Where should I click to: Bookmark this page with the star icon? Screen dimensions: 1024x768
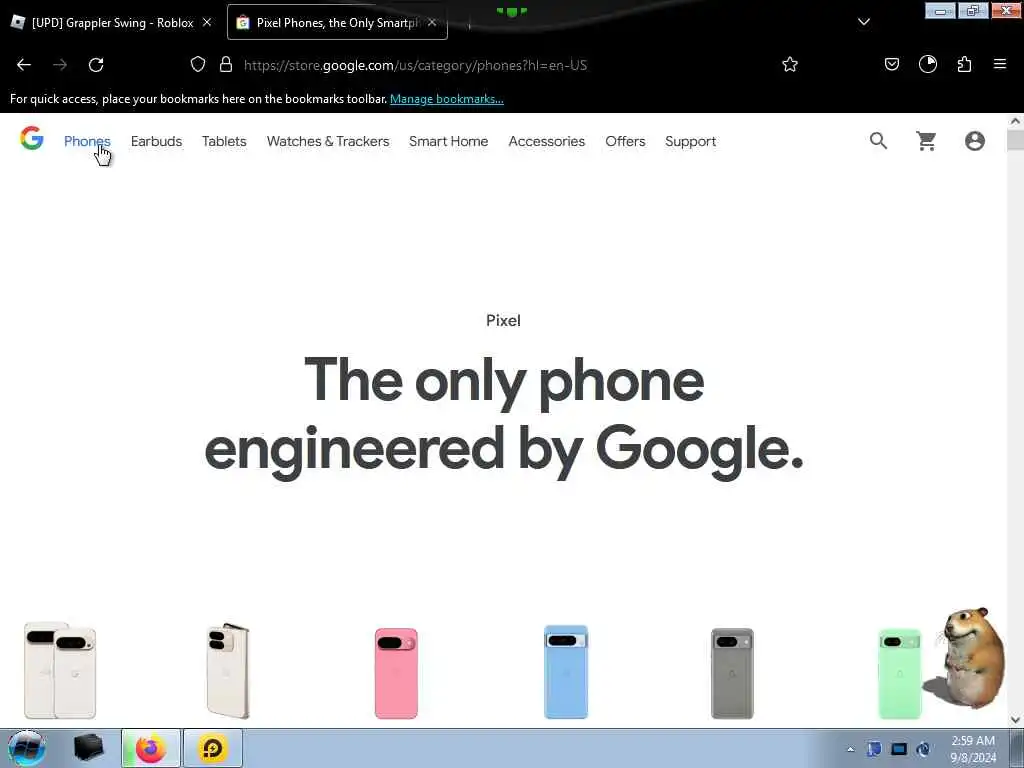(790, 64)
